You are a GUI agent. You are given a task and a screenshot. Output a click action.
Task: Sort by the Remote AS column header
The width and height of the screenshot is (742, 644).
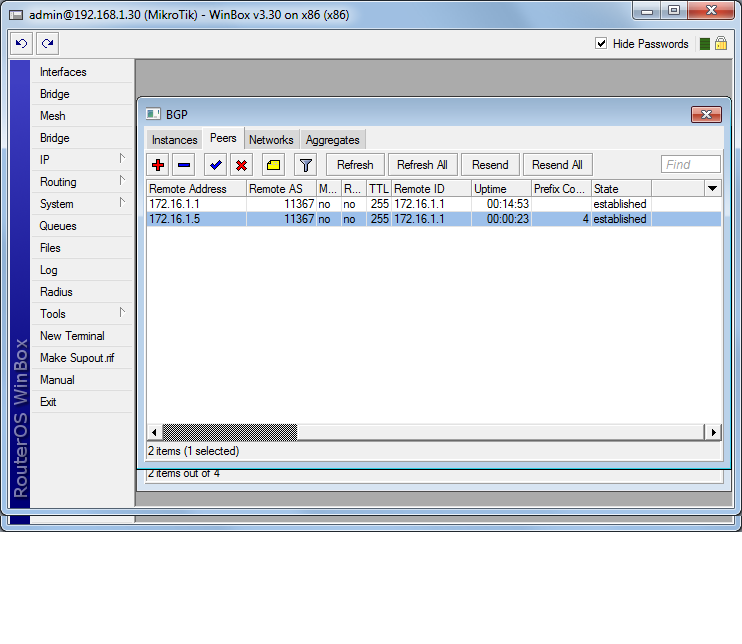tap(282, 188)
